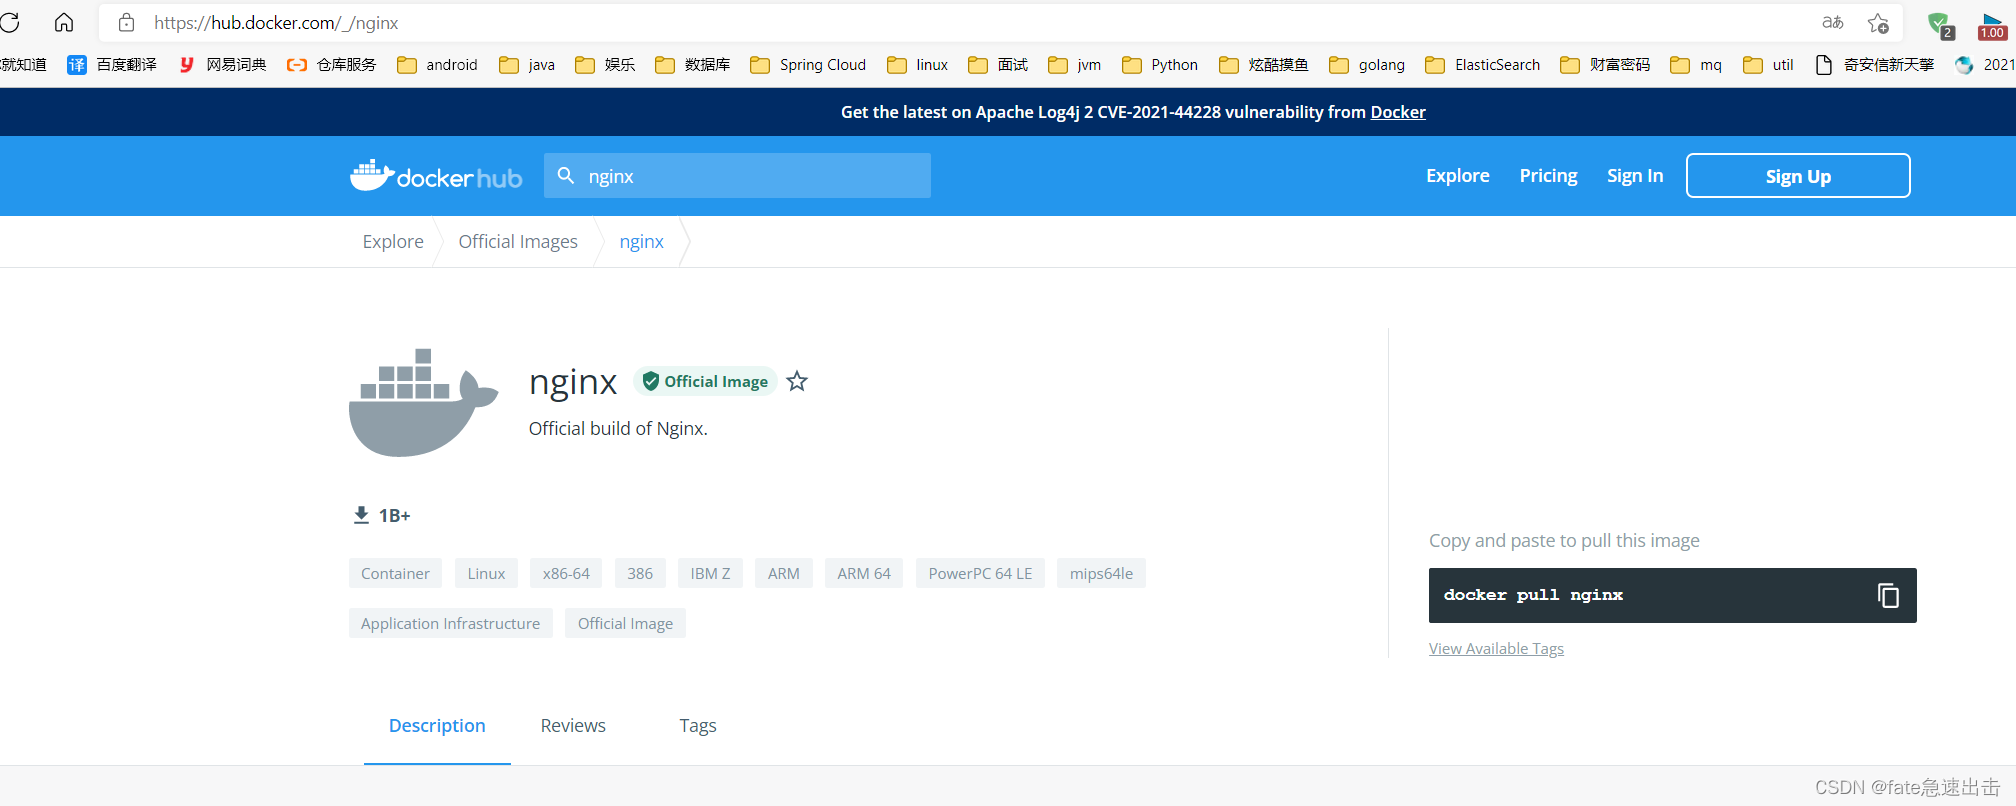Select the mips64le tag chip
This screenshot has height=806, width=2016.
1101,573
